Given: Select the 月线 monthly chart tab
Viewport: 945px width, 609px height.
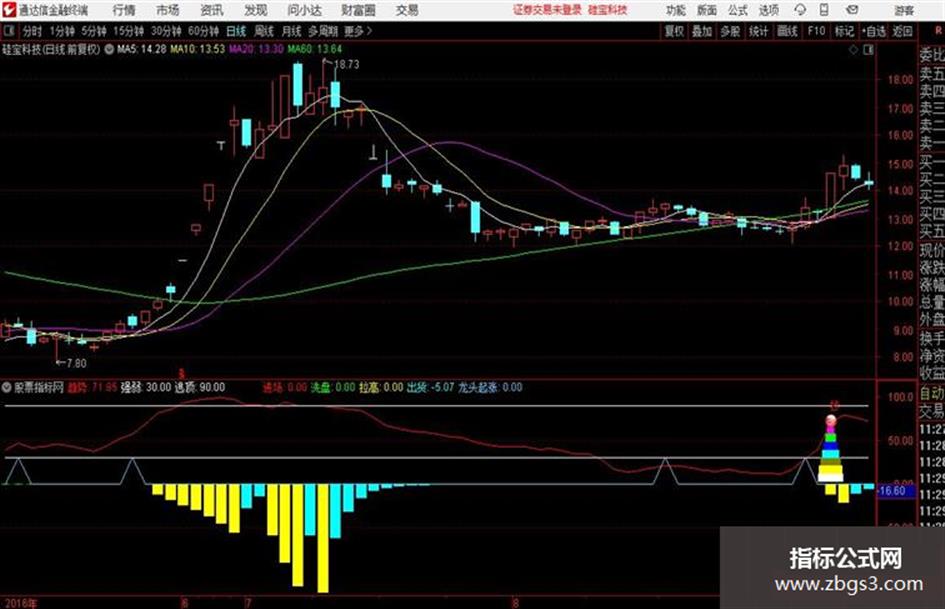Looking at the screenshot, I should [x=292, y=31].
